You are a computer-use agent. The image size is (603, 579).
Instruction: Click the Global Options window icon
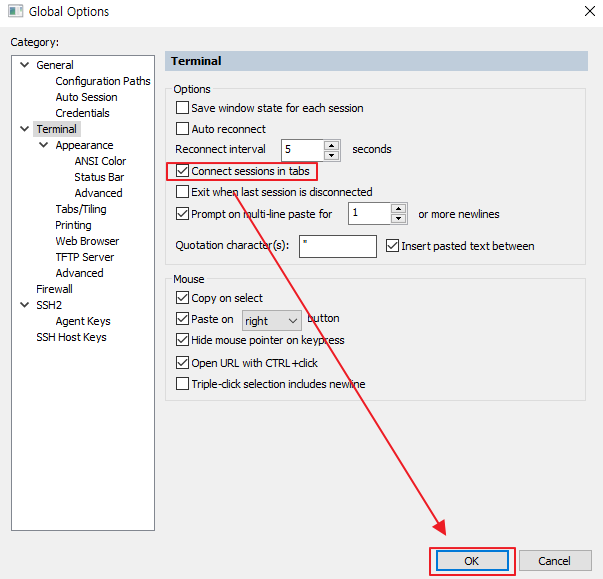click(15, 11)
